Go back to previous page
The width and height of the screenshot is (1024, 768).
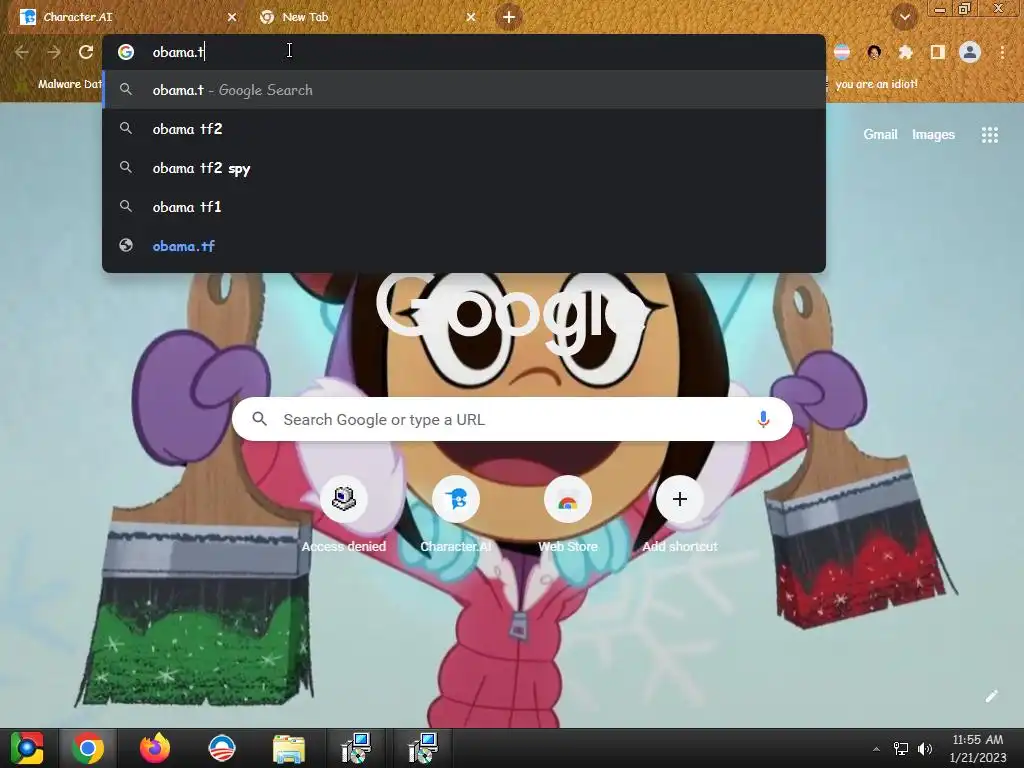point(22,52)
